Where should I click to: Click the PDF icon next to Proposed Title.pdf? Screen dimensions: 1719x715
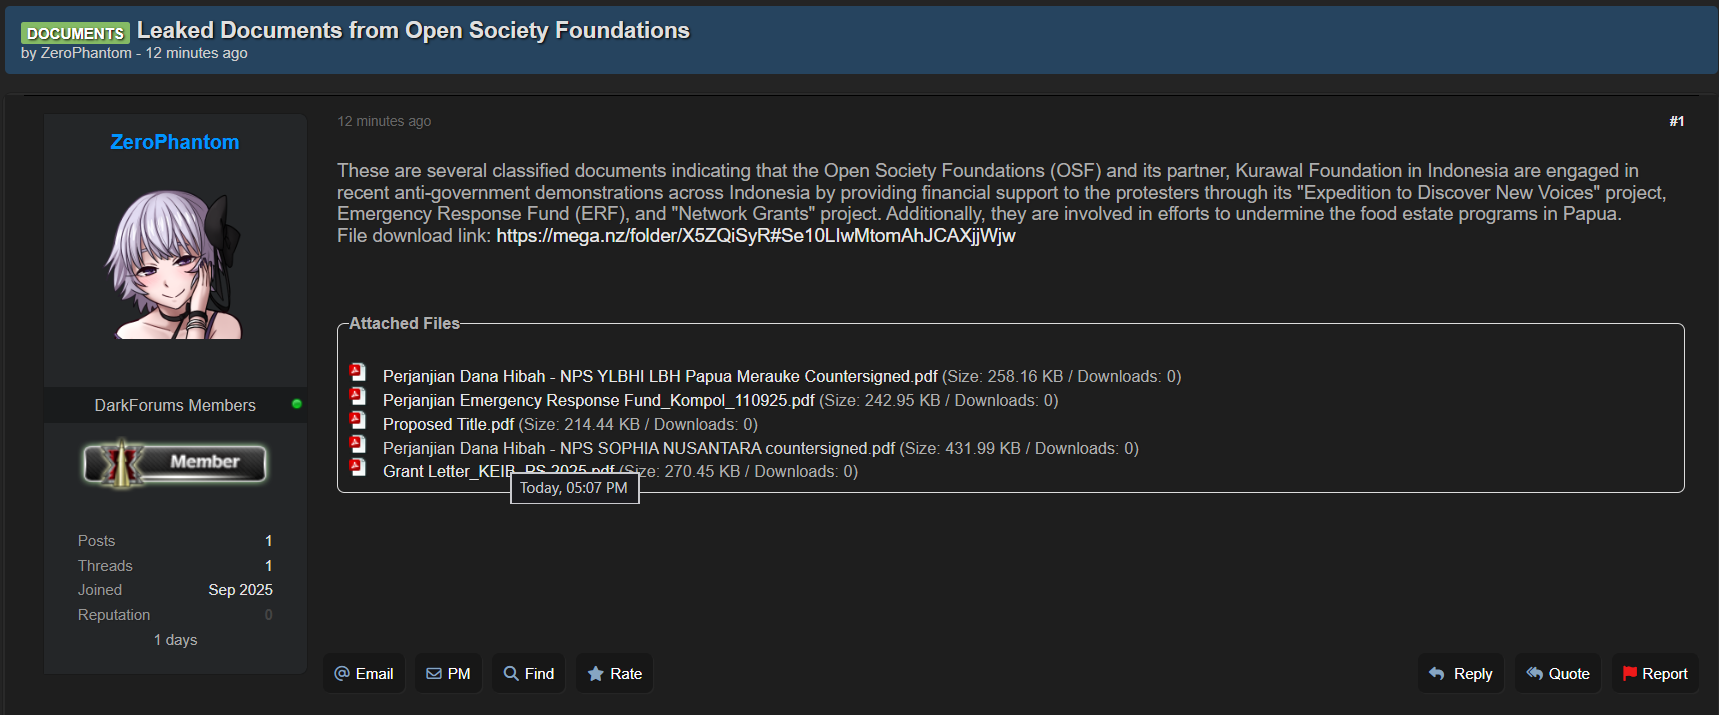357,421
